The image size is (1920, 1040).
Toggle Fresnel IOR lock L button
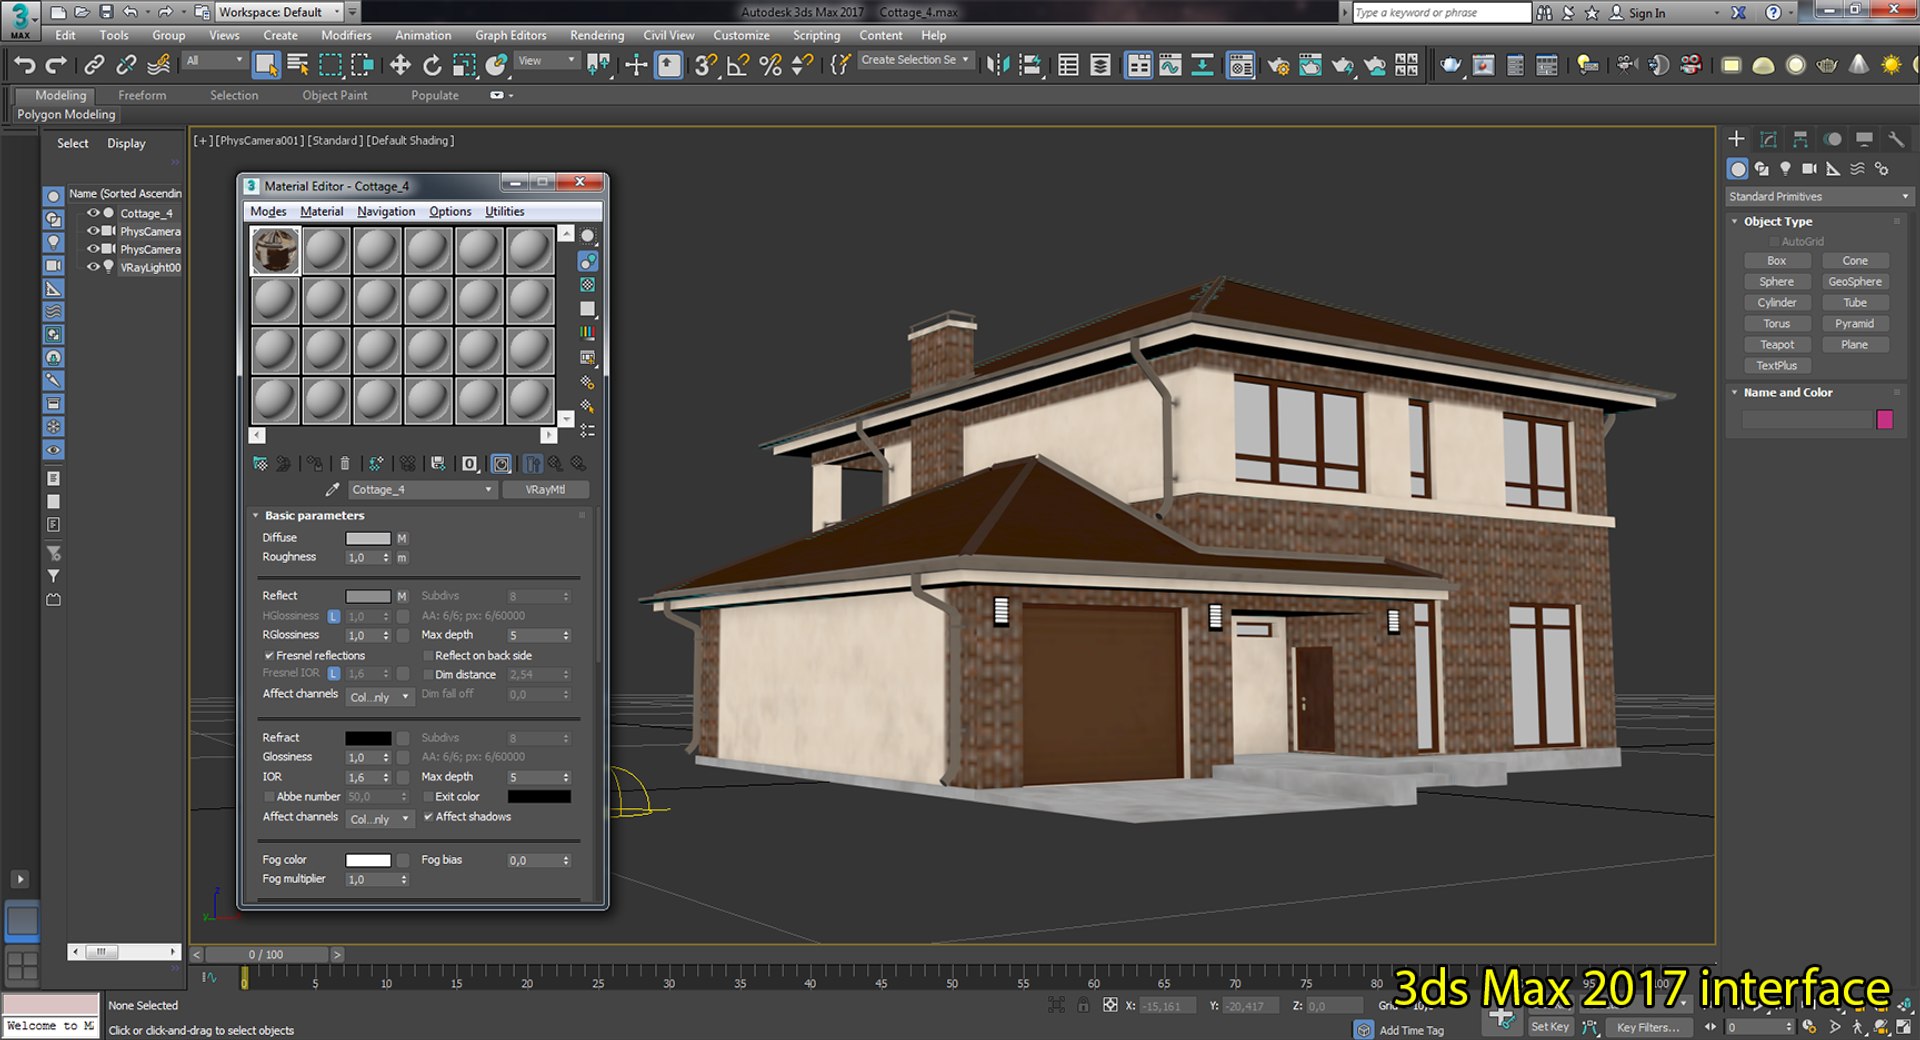coord(334,674)
